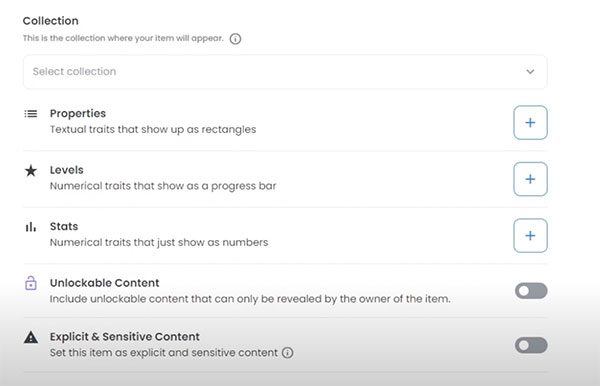The height and width of the screenshot is (386, 600).
Task: Click the Properties list icon
Action: pyautogui.click(x=31, y=114)
